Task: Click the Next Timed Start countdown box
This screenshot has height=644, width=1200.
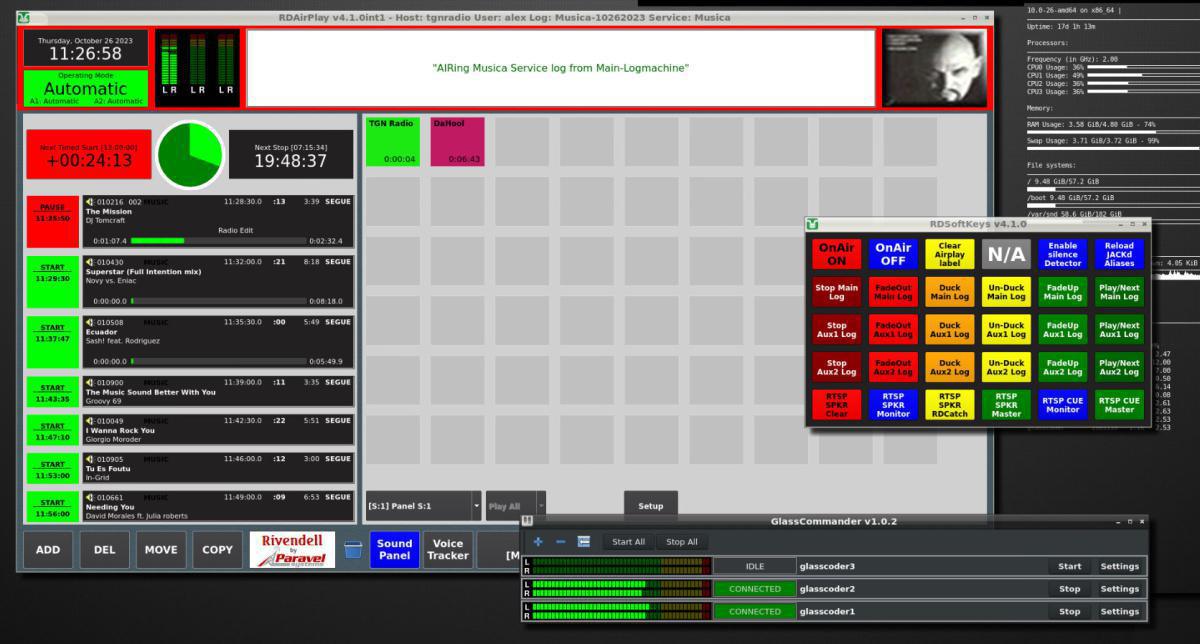Action: pos(88,154)
